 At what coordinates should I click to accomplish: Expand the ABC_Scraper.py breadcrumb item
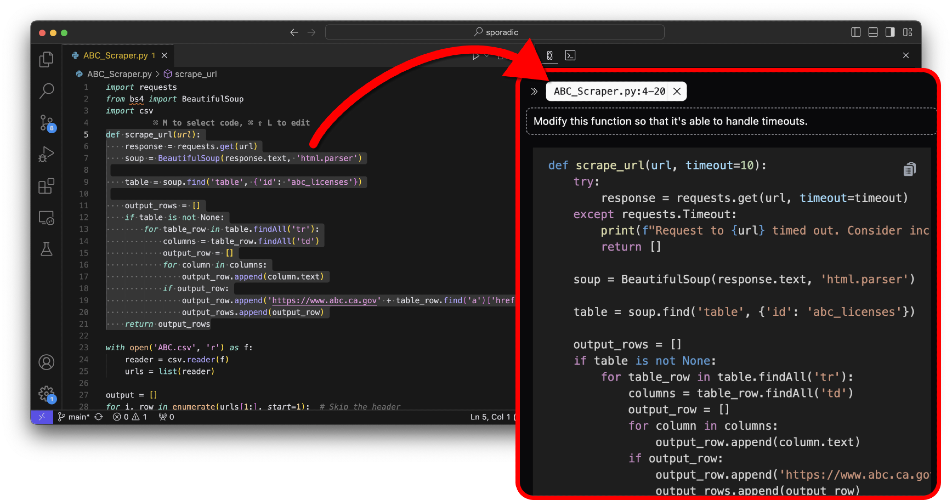click(114, 74)
